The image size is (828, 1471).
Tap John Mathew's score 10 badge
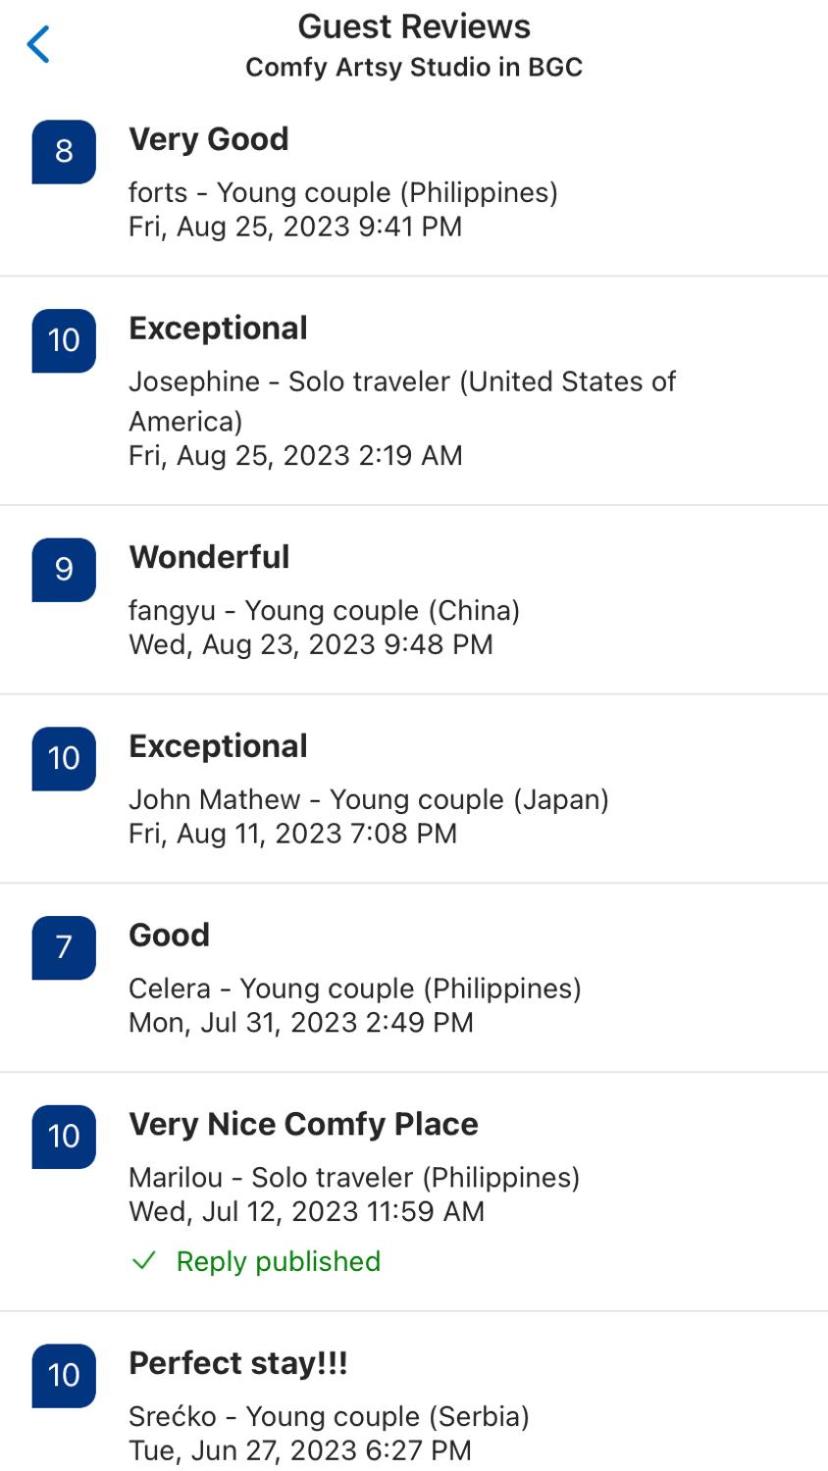click(x=64, y=759)
